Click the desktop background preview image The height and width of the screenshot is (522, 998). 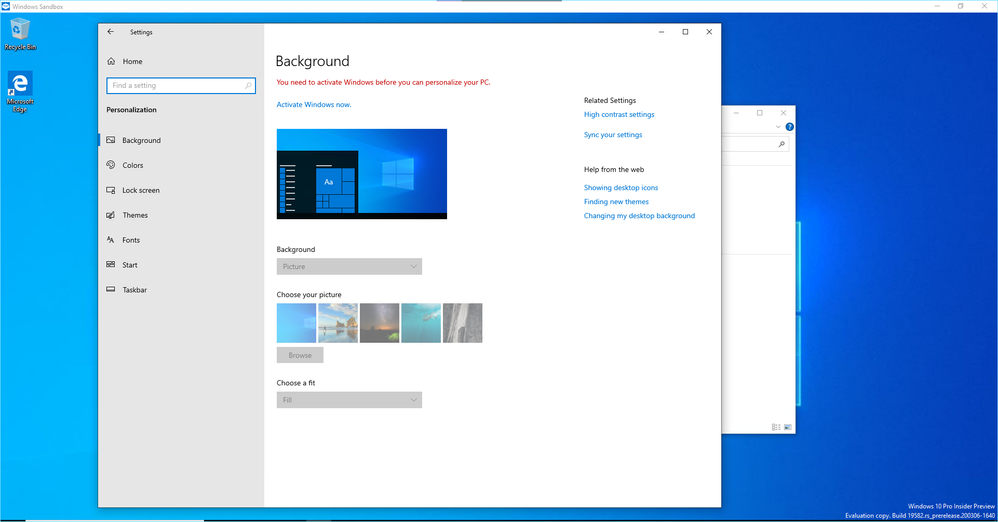(x=362, y=174)
